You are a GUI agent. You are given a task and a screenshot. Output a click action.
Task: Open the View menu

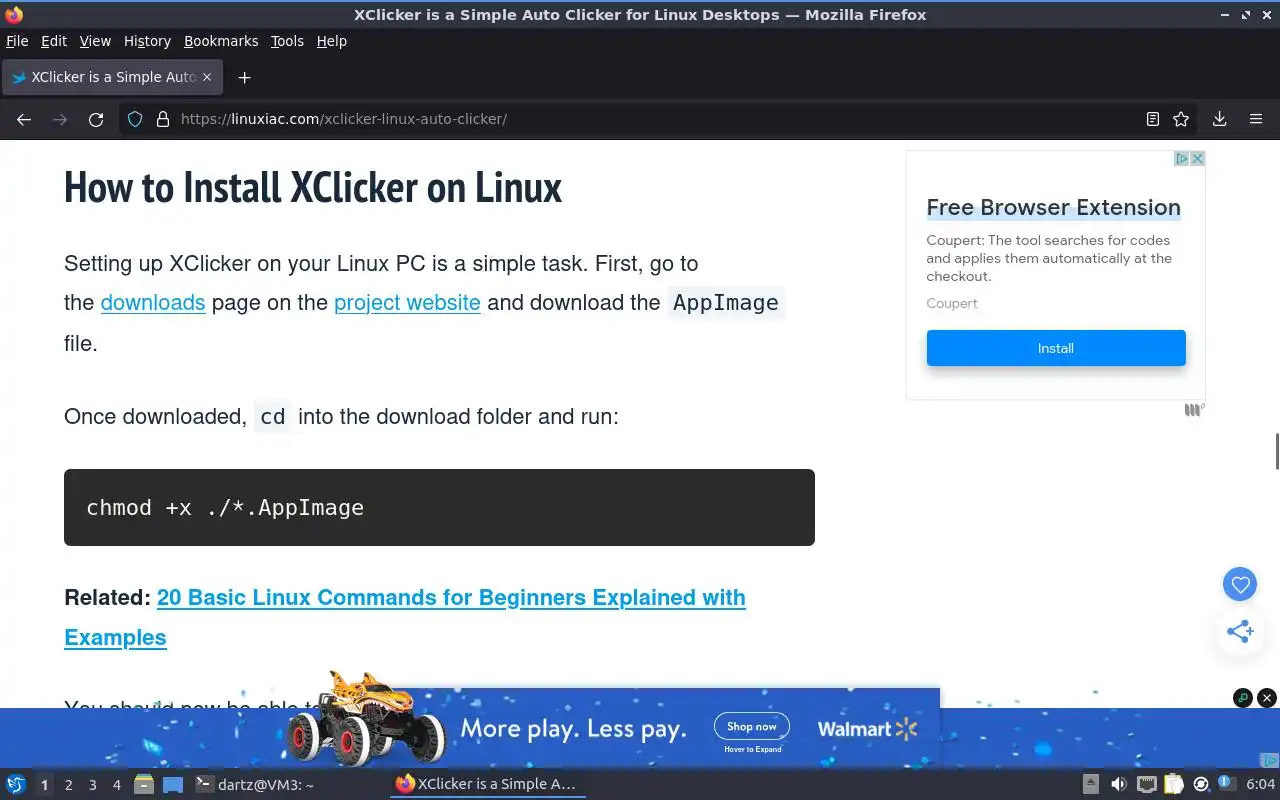coord(95,41)
